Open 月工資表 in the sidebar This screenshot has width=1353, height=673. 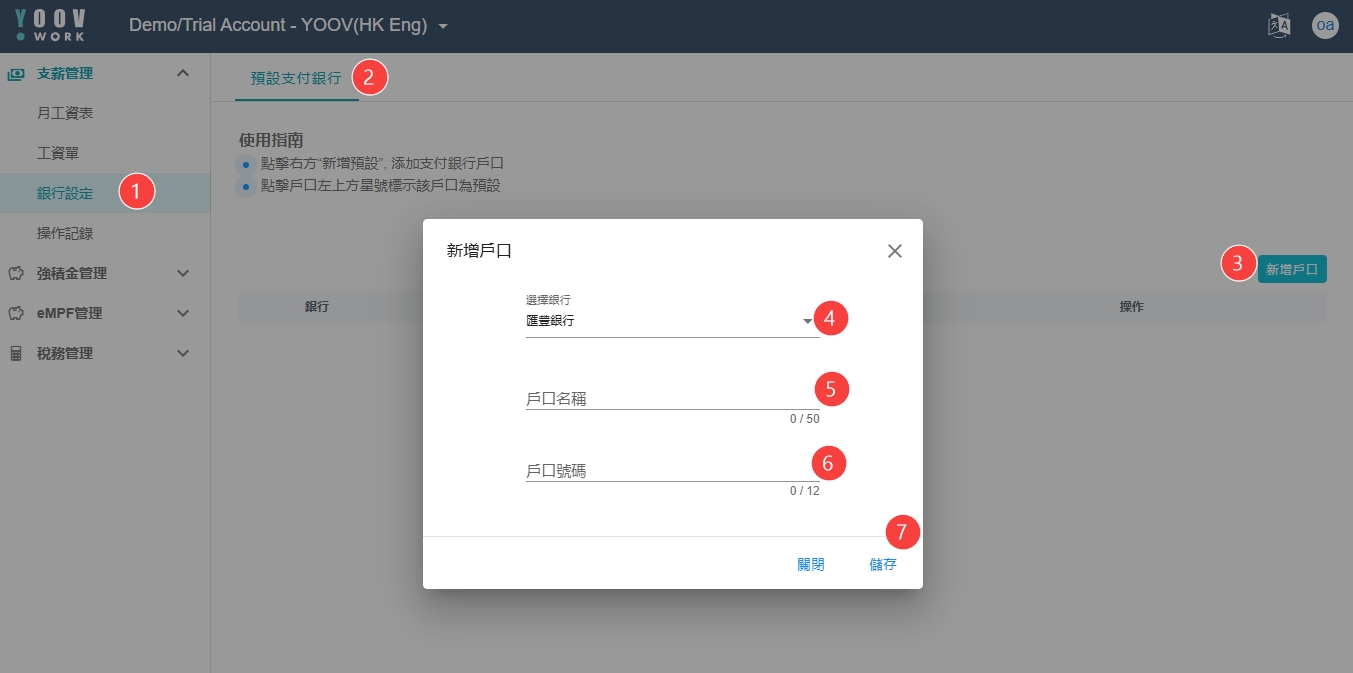click(x=65, y=113)
